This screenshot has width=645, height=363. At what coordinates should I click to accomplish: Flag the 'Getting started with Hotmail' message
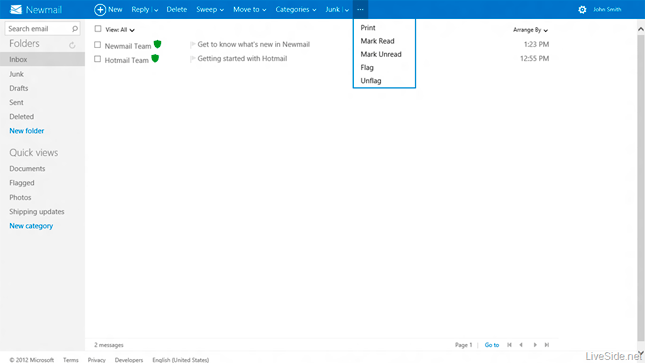tap(192, 59)
